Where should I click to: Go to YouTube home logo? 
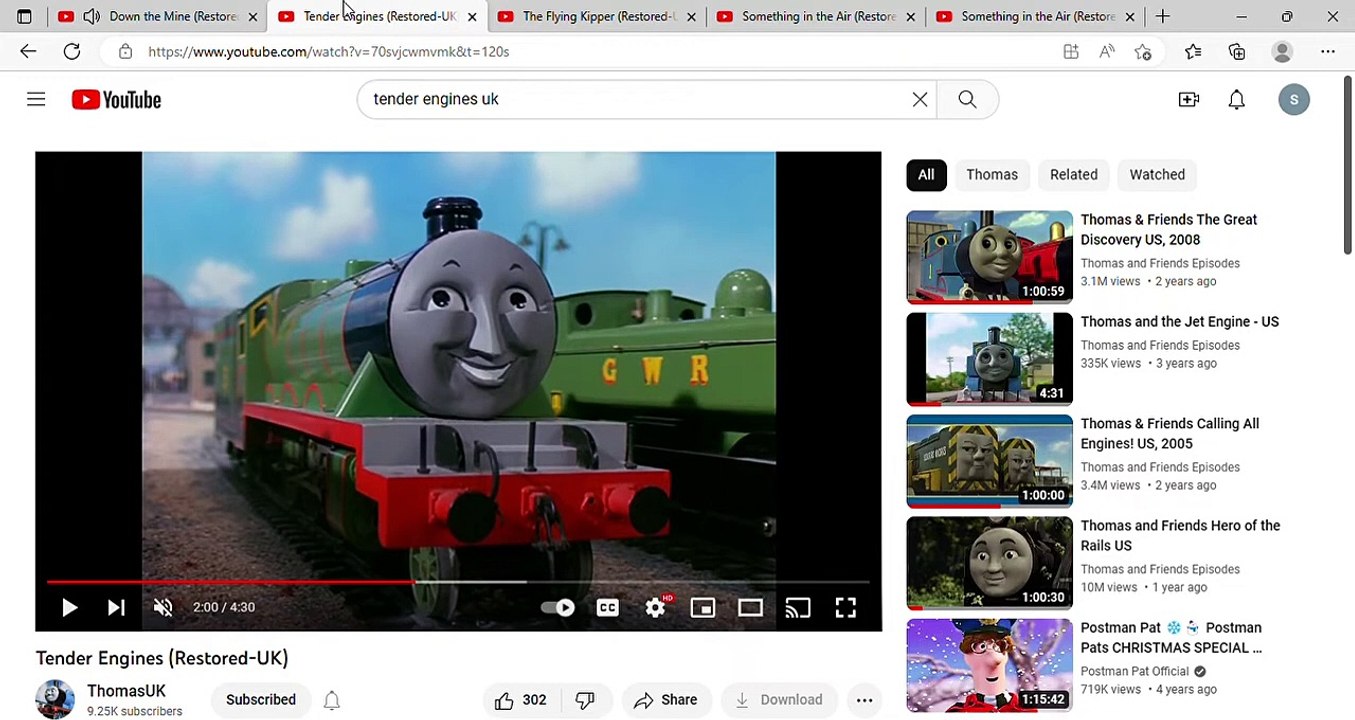pos(116,99)
